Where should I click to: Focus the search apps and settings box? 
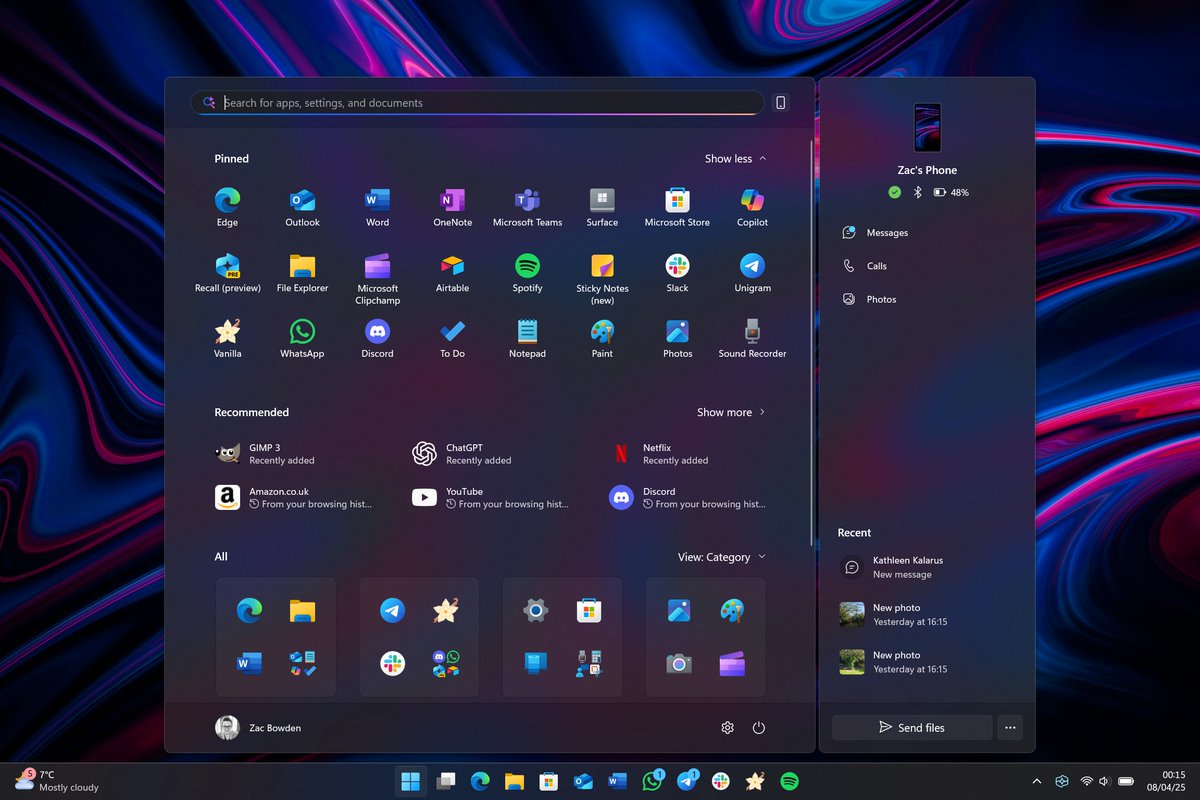pyautogui.click(x=478, y=103)
